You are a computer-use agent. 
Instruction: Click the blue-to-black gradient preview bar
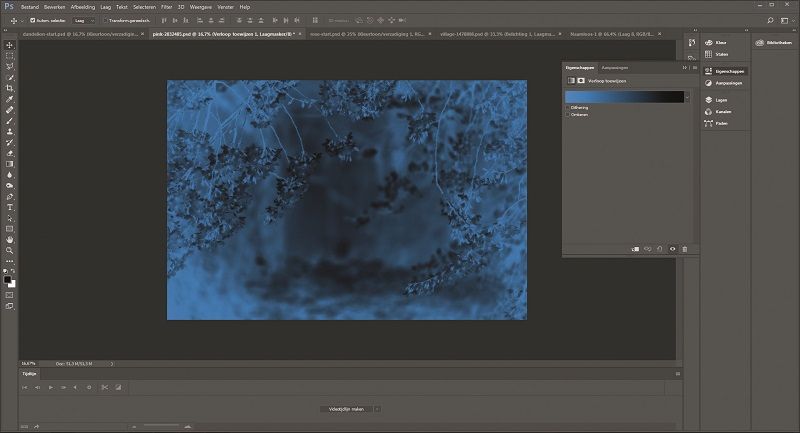pyautogui.click(x=625, y=97)
